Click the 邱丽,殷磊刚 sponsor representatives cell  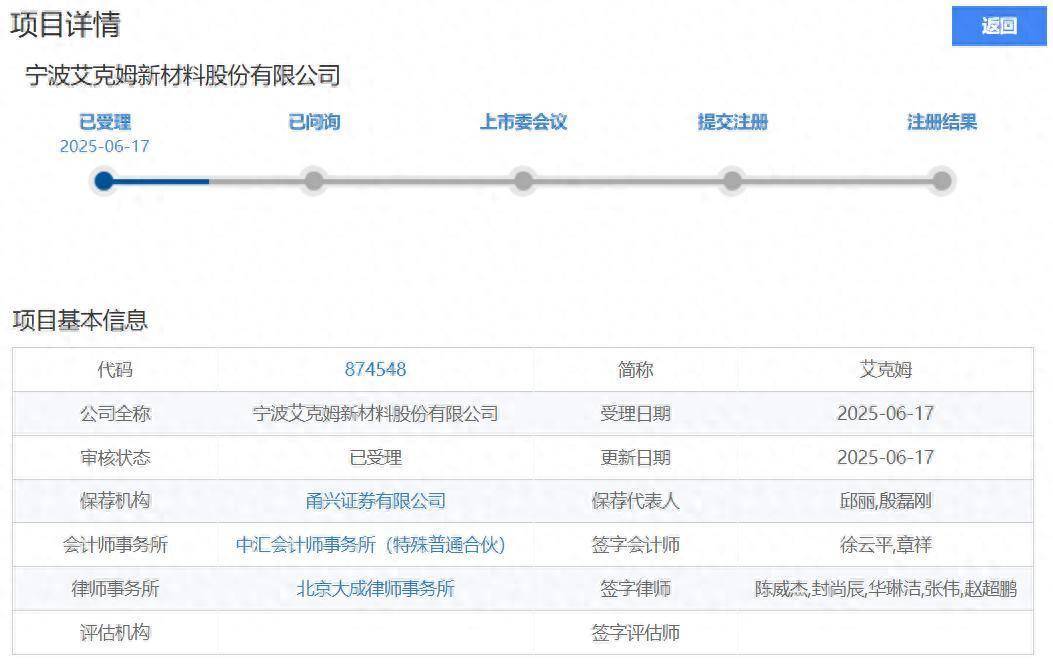(x=886, y=501)
